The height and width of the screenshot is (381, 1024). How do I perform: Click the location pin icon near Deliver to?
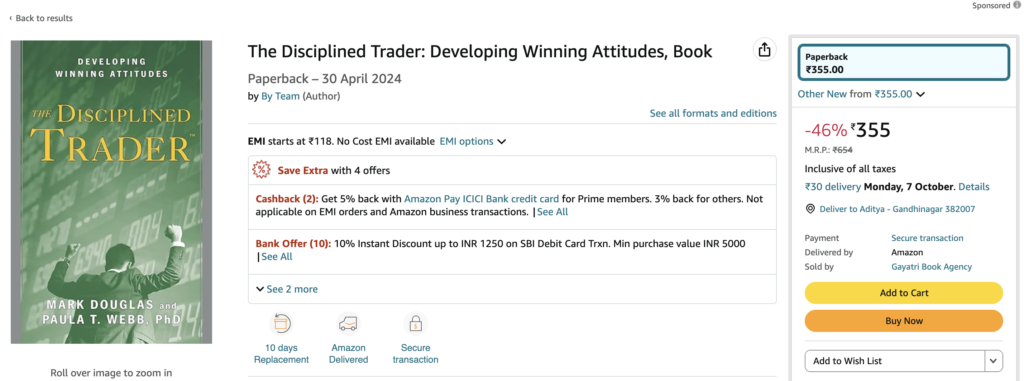pyautogui.click(x=810, y=209)
